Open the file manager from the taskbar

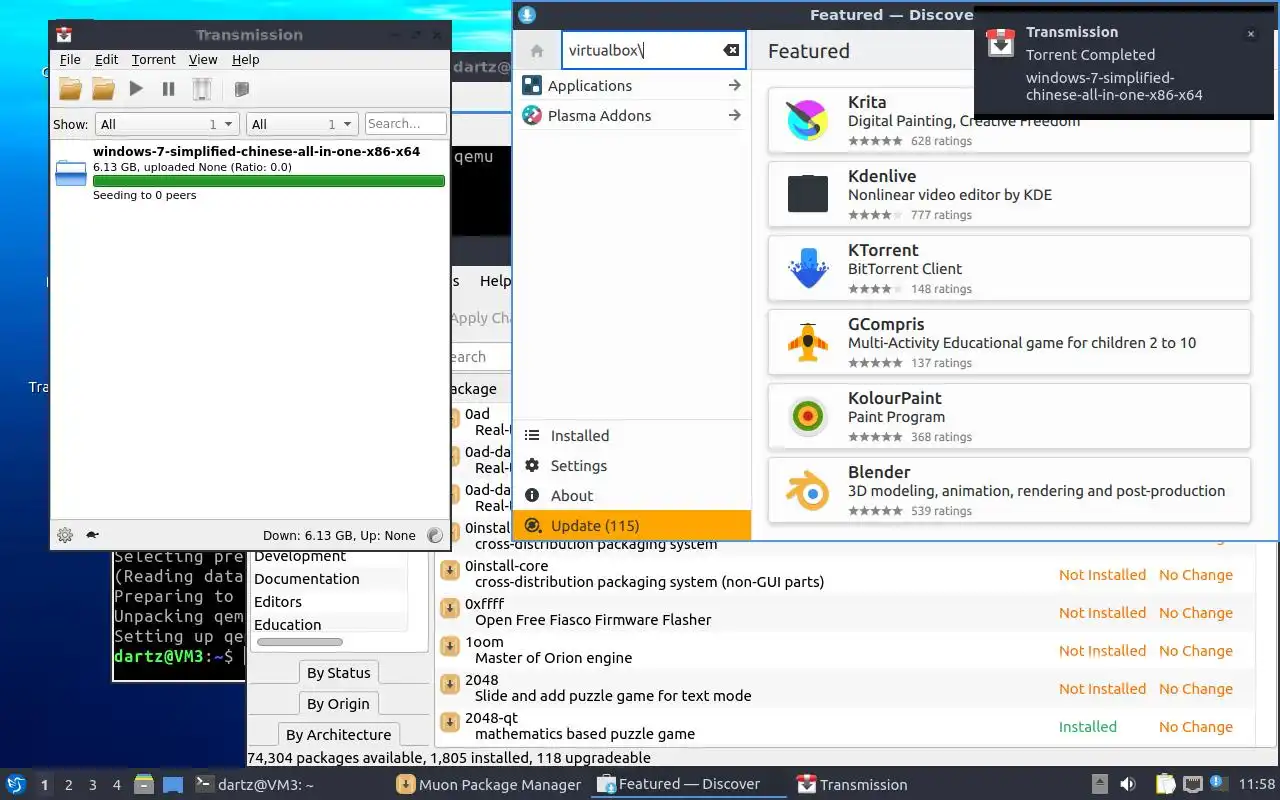click(144, 784)
